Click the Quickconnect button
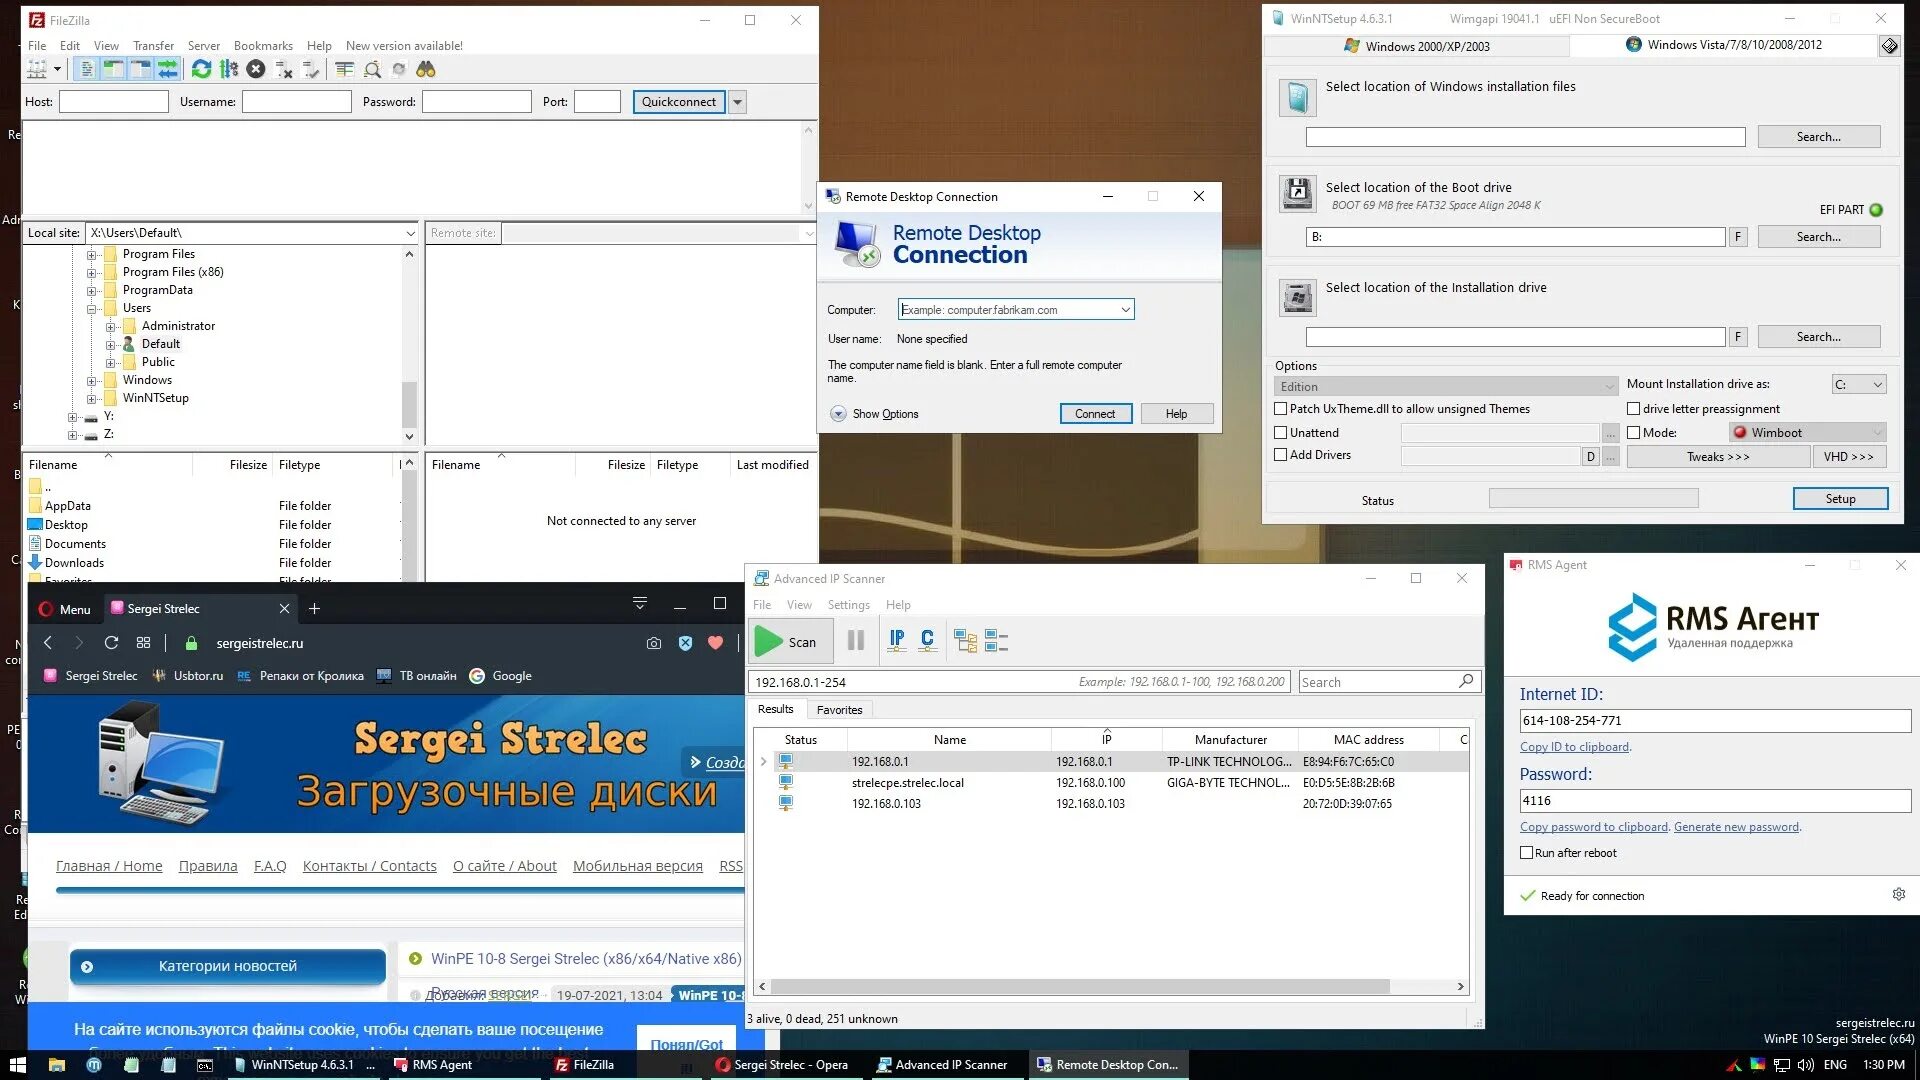The width and height of the screenshot is (1920, 1080). coord(678,102)
